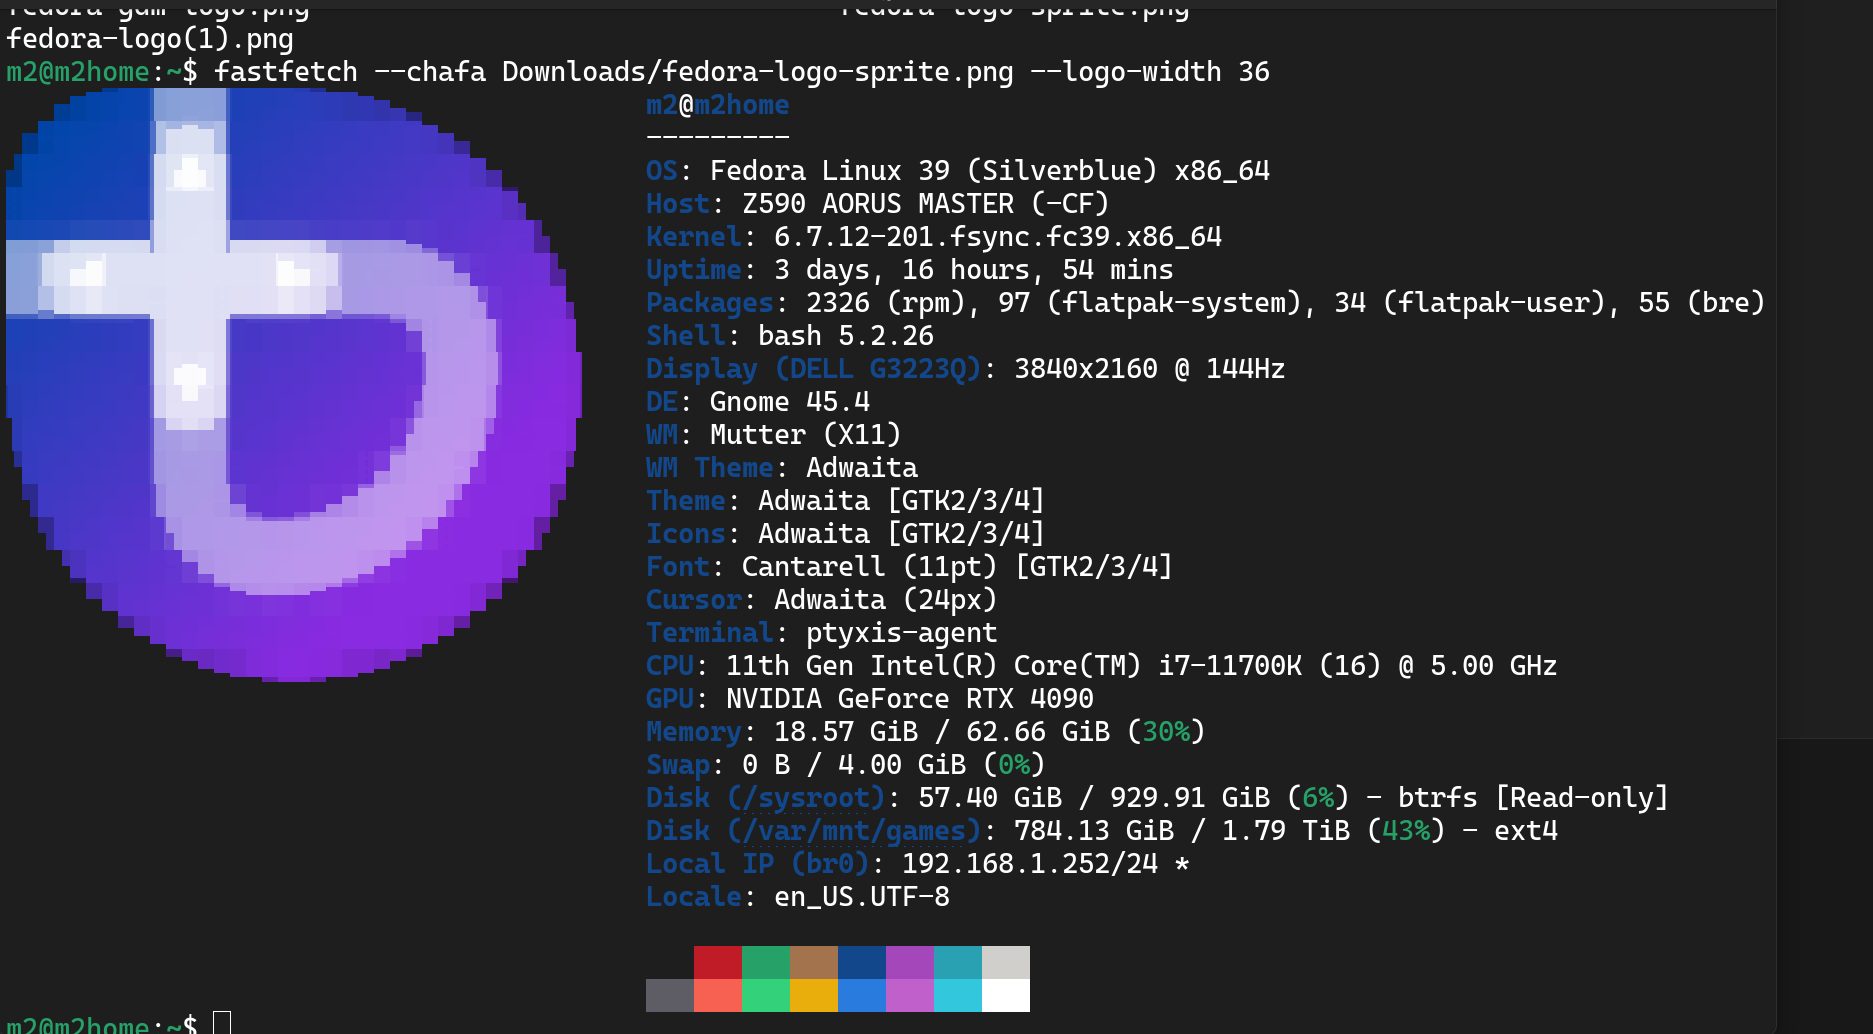The image size is (1873, 1034).
Task: Click the green "30%" memory percentage
Action: (x=1166, y=732)
